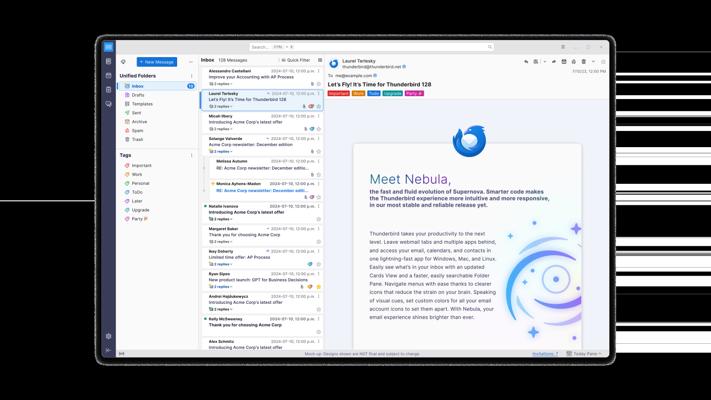Screen dimensions: 711x400
Task: Open Settings via sidebar gear icon
Action: (x=108, y=336)
